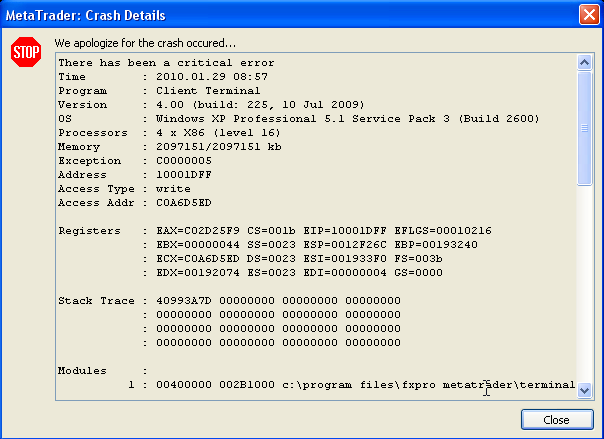
Task: Click the scrollbar down arrow
Action: (584, 390)
